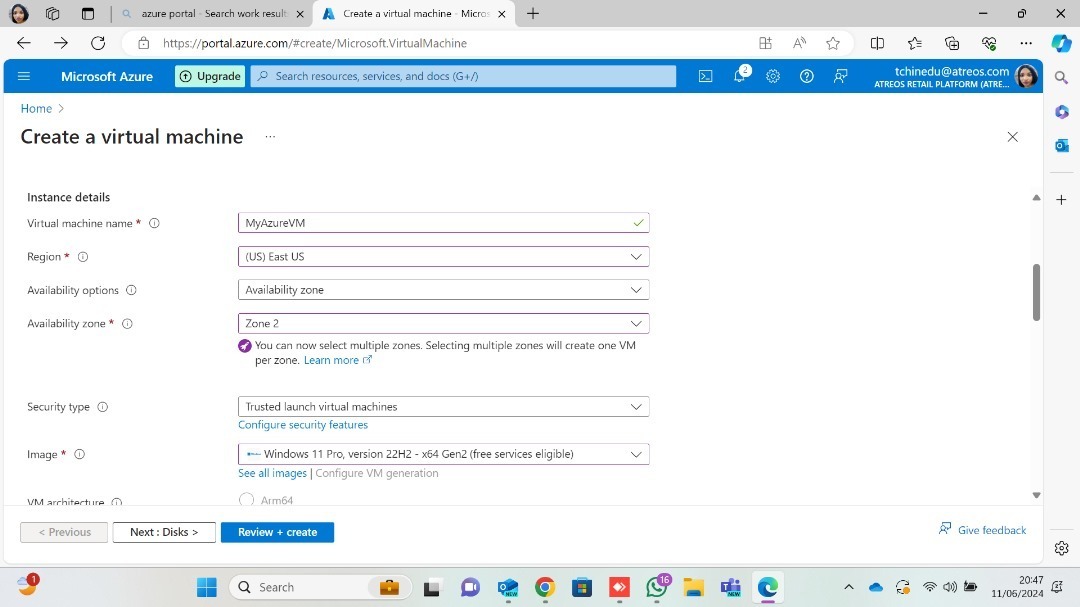Open Edge browser settings and more menu
The width and height of the screenshot is (1080, 607).
pos(1026,43)
